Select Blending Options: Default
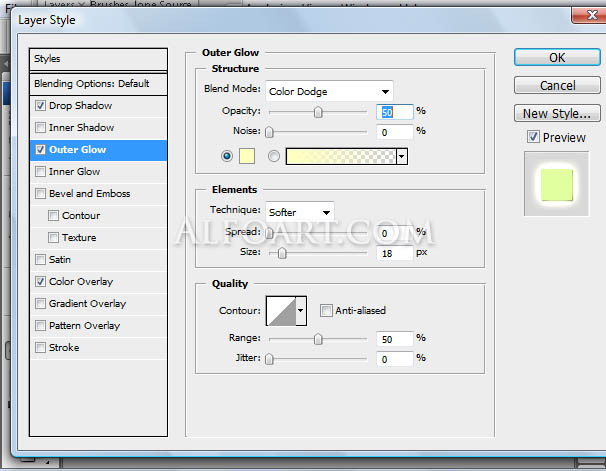This screenshot has width=606, height=471. pos(98,84)
